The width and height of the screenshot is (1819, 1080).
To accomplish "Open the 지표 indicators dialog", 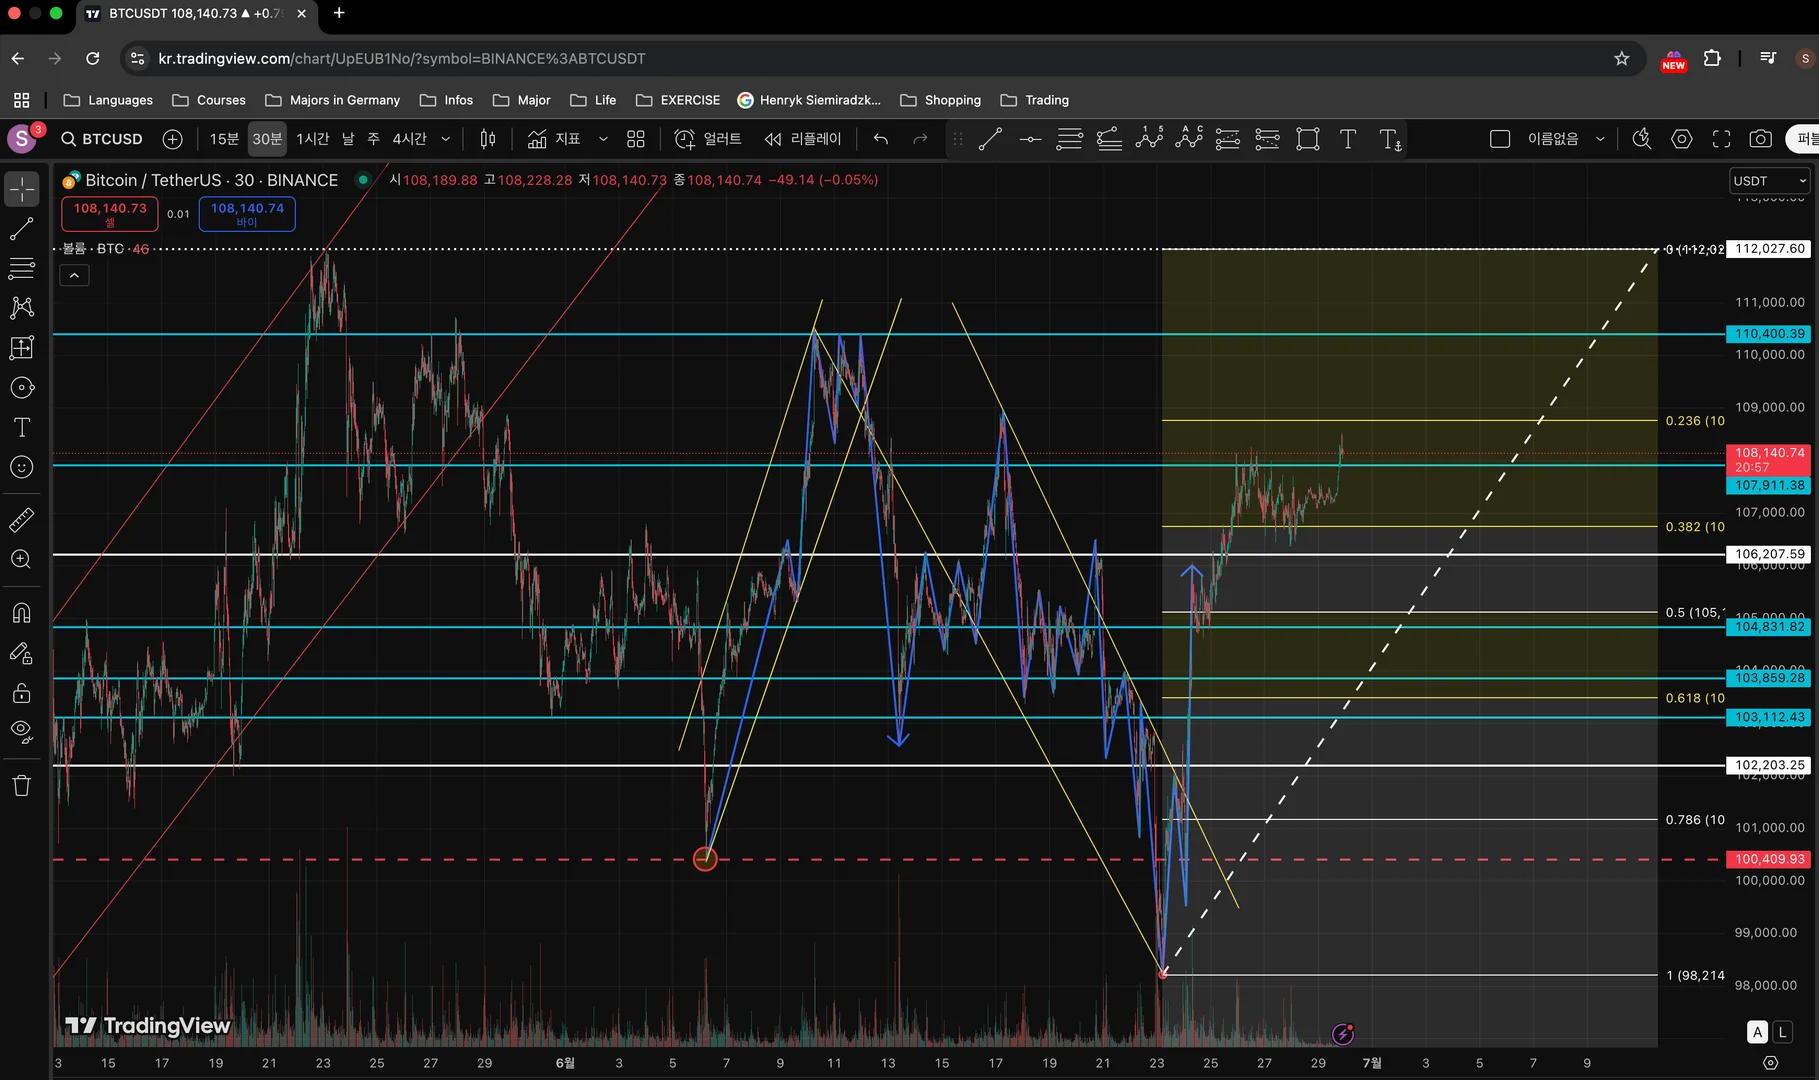I will (x=554, y=139).
